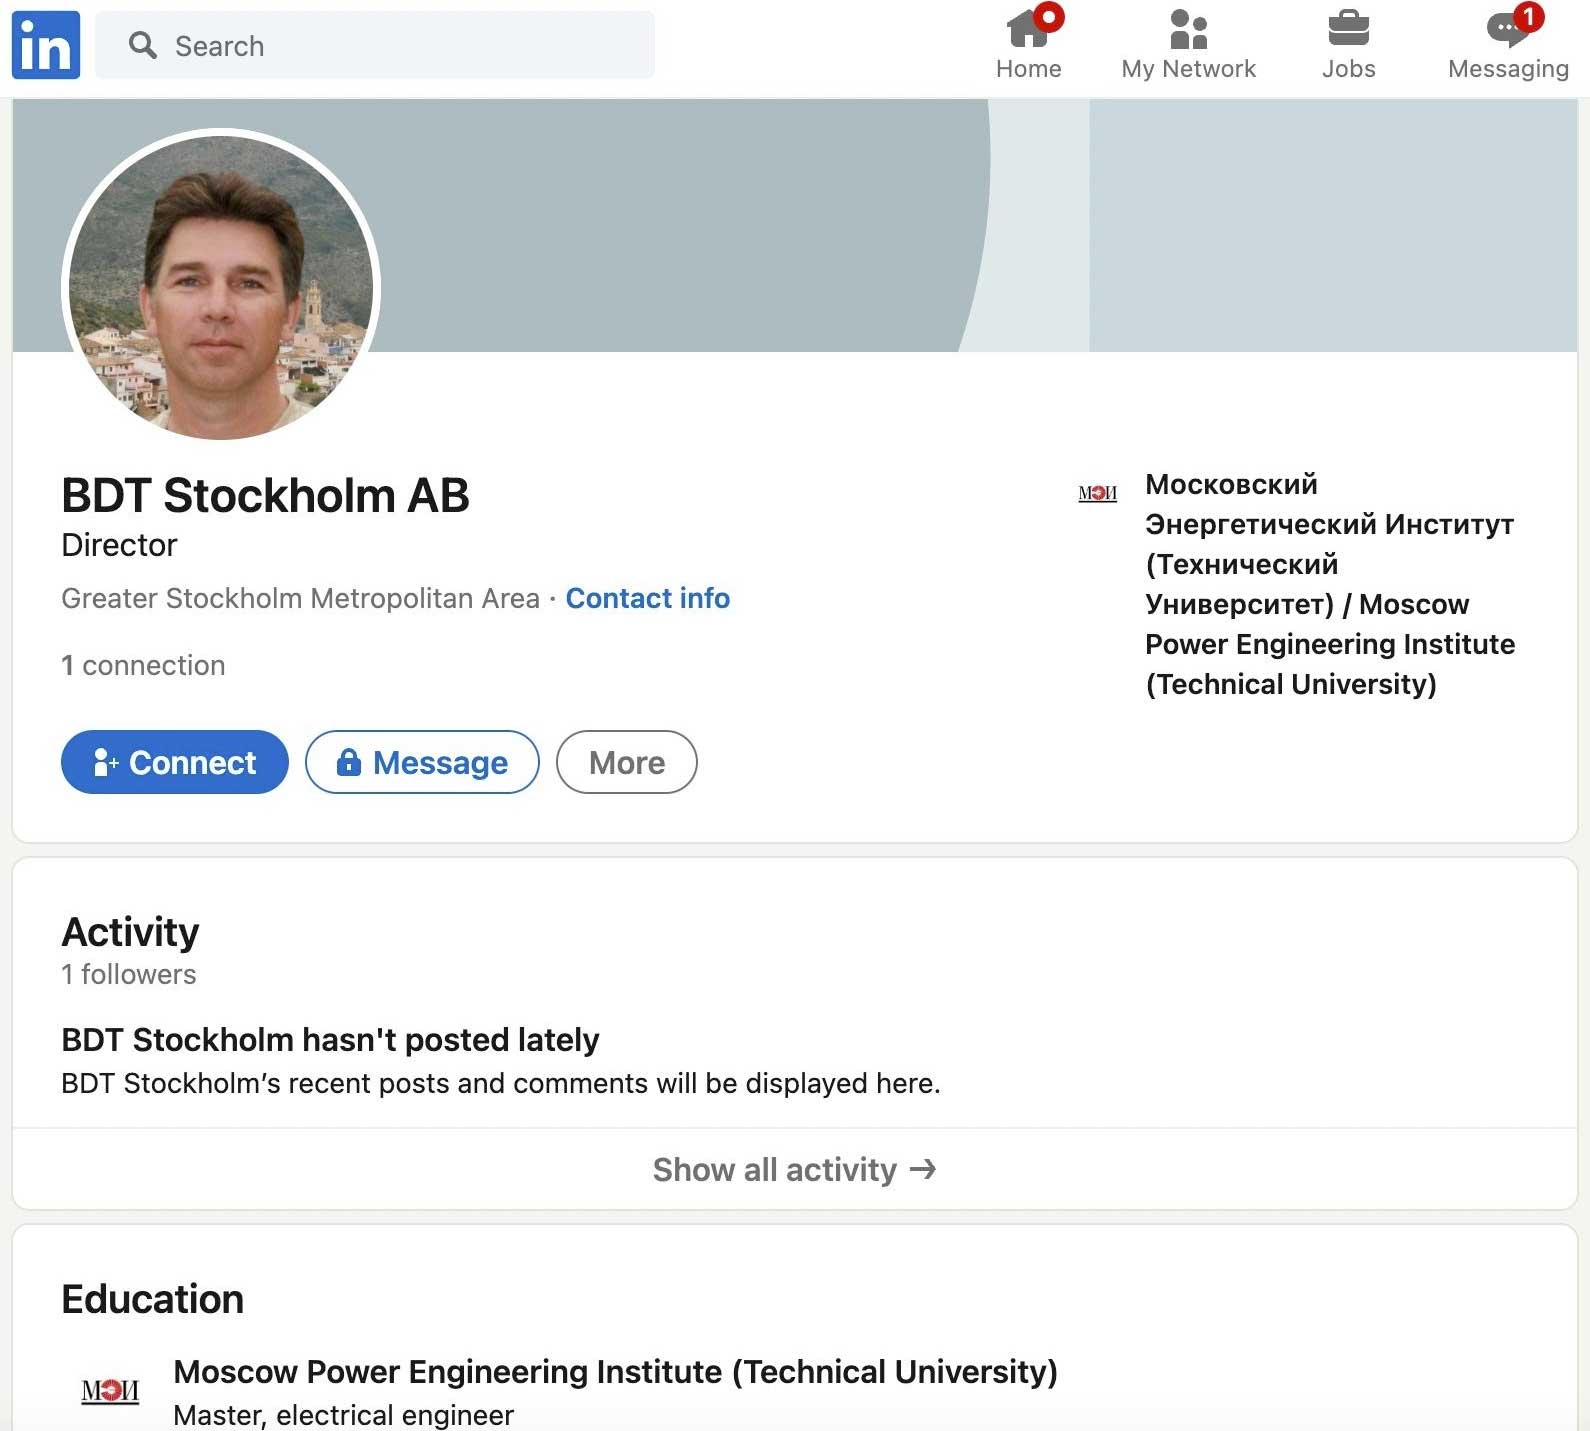Click the MEI logo in Education section

tap(110, 1390)
